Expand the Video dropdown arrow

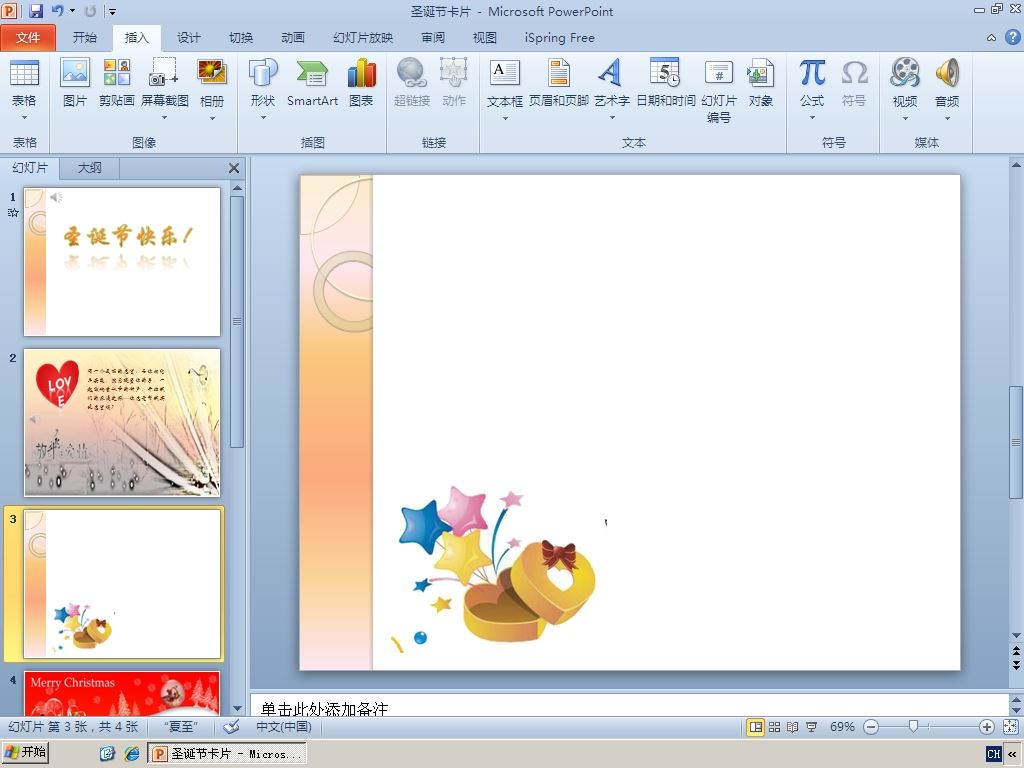pos(905,118)
